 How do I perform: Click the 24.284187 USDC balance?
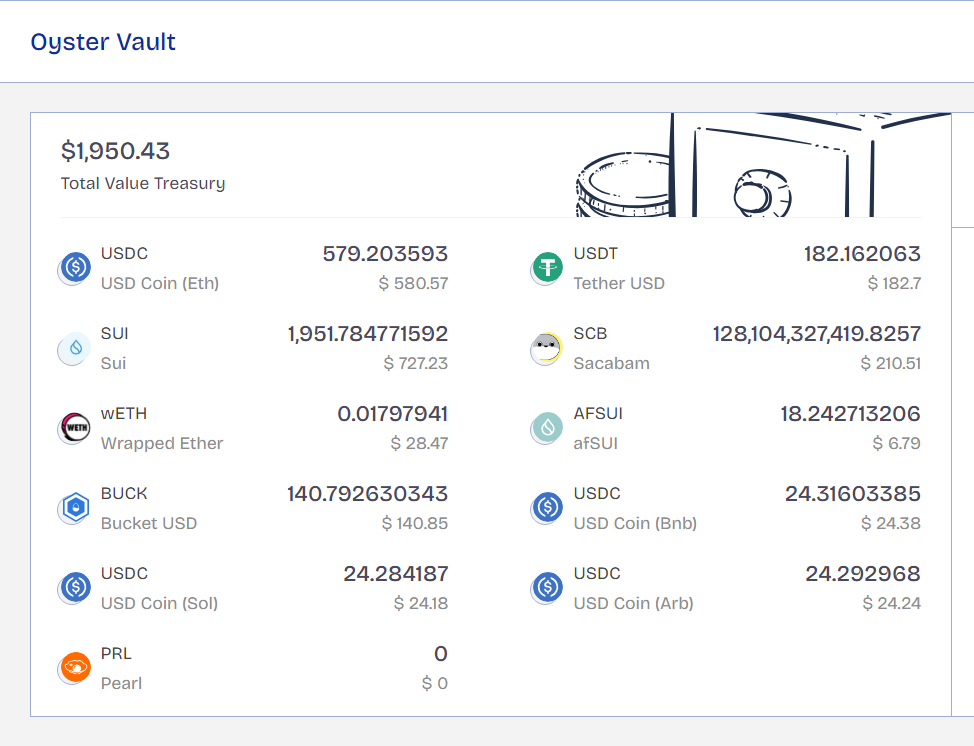396,574
